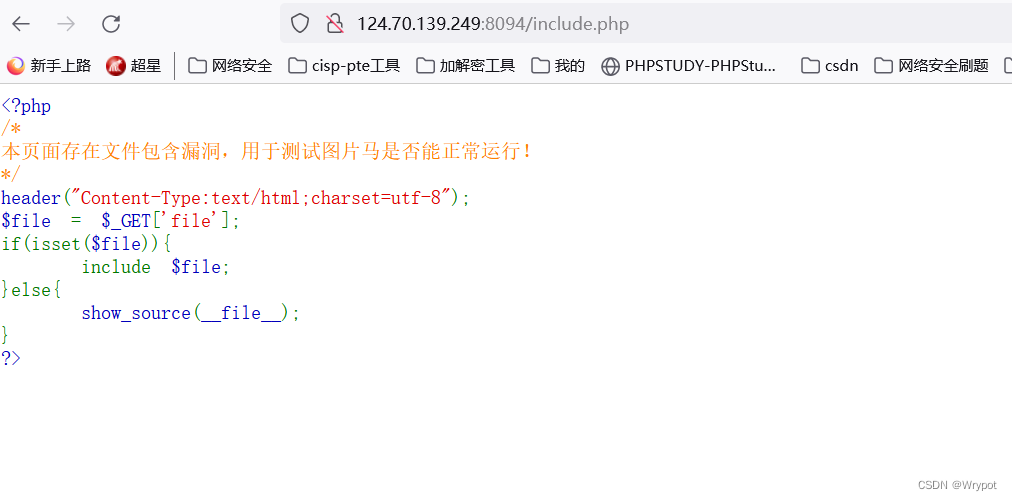
Task: Click the }else{ line
Action: 31,290
